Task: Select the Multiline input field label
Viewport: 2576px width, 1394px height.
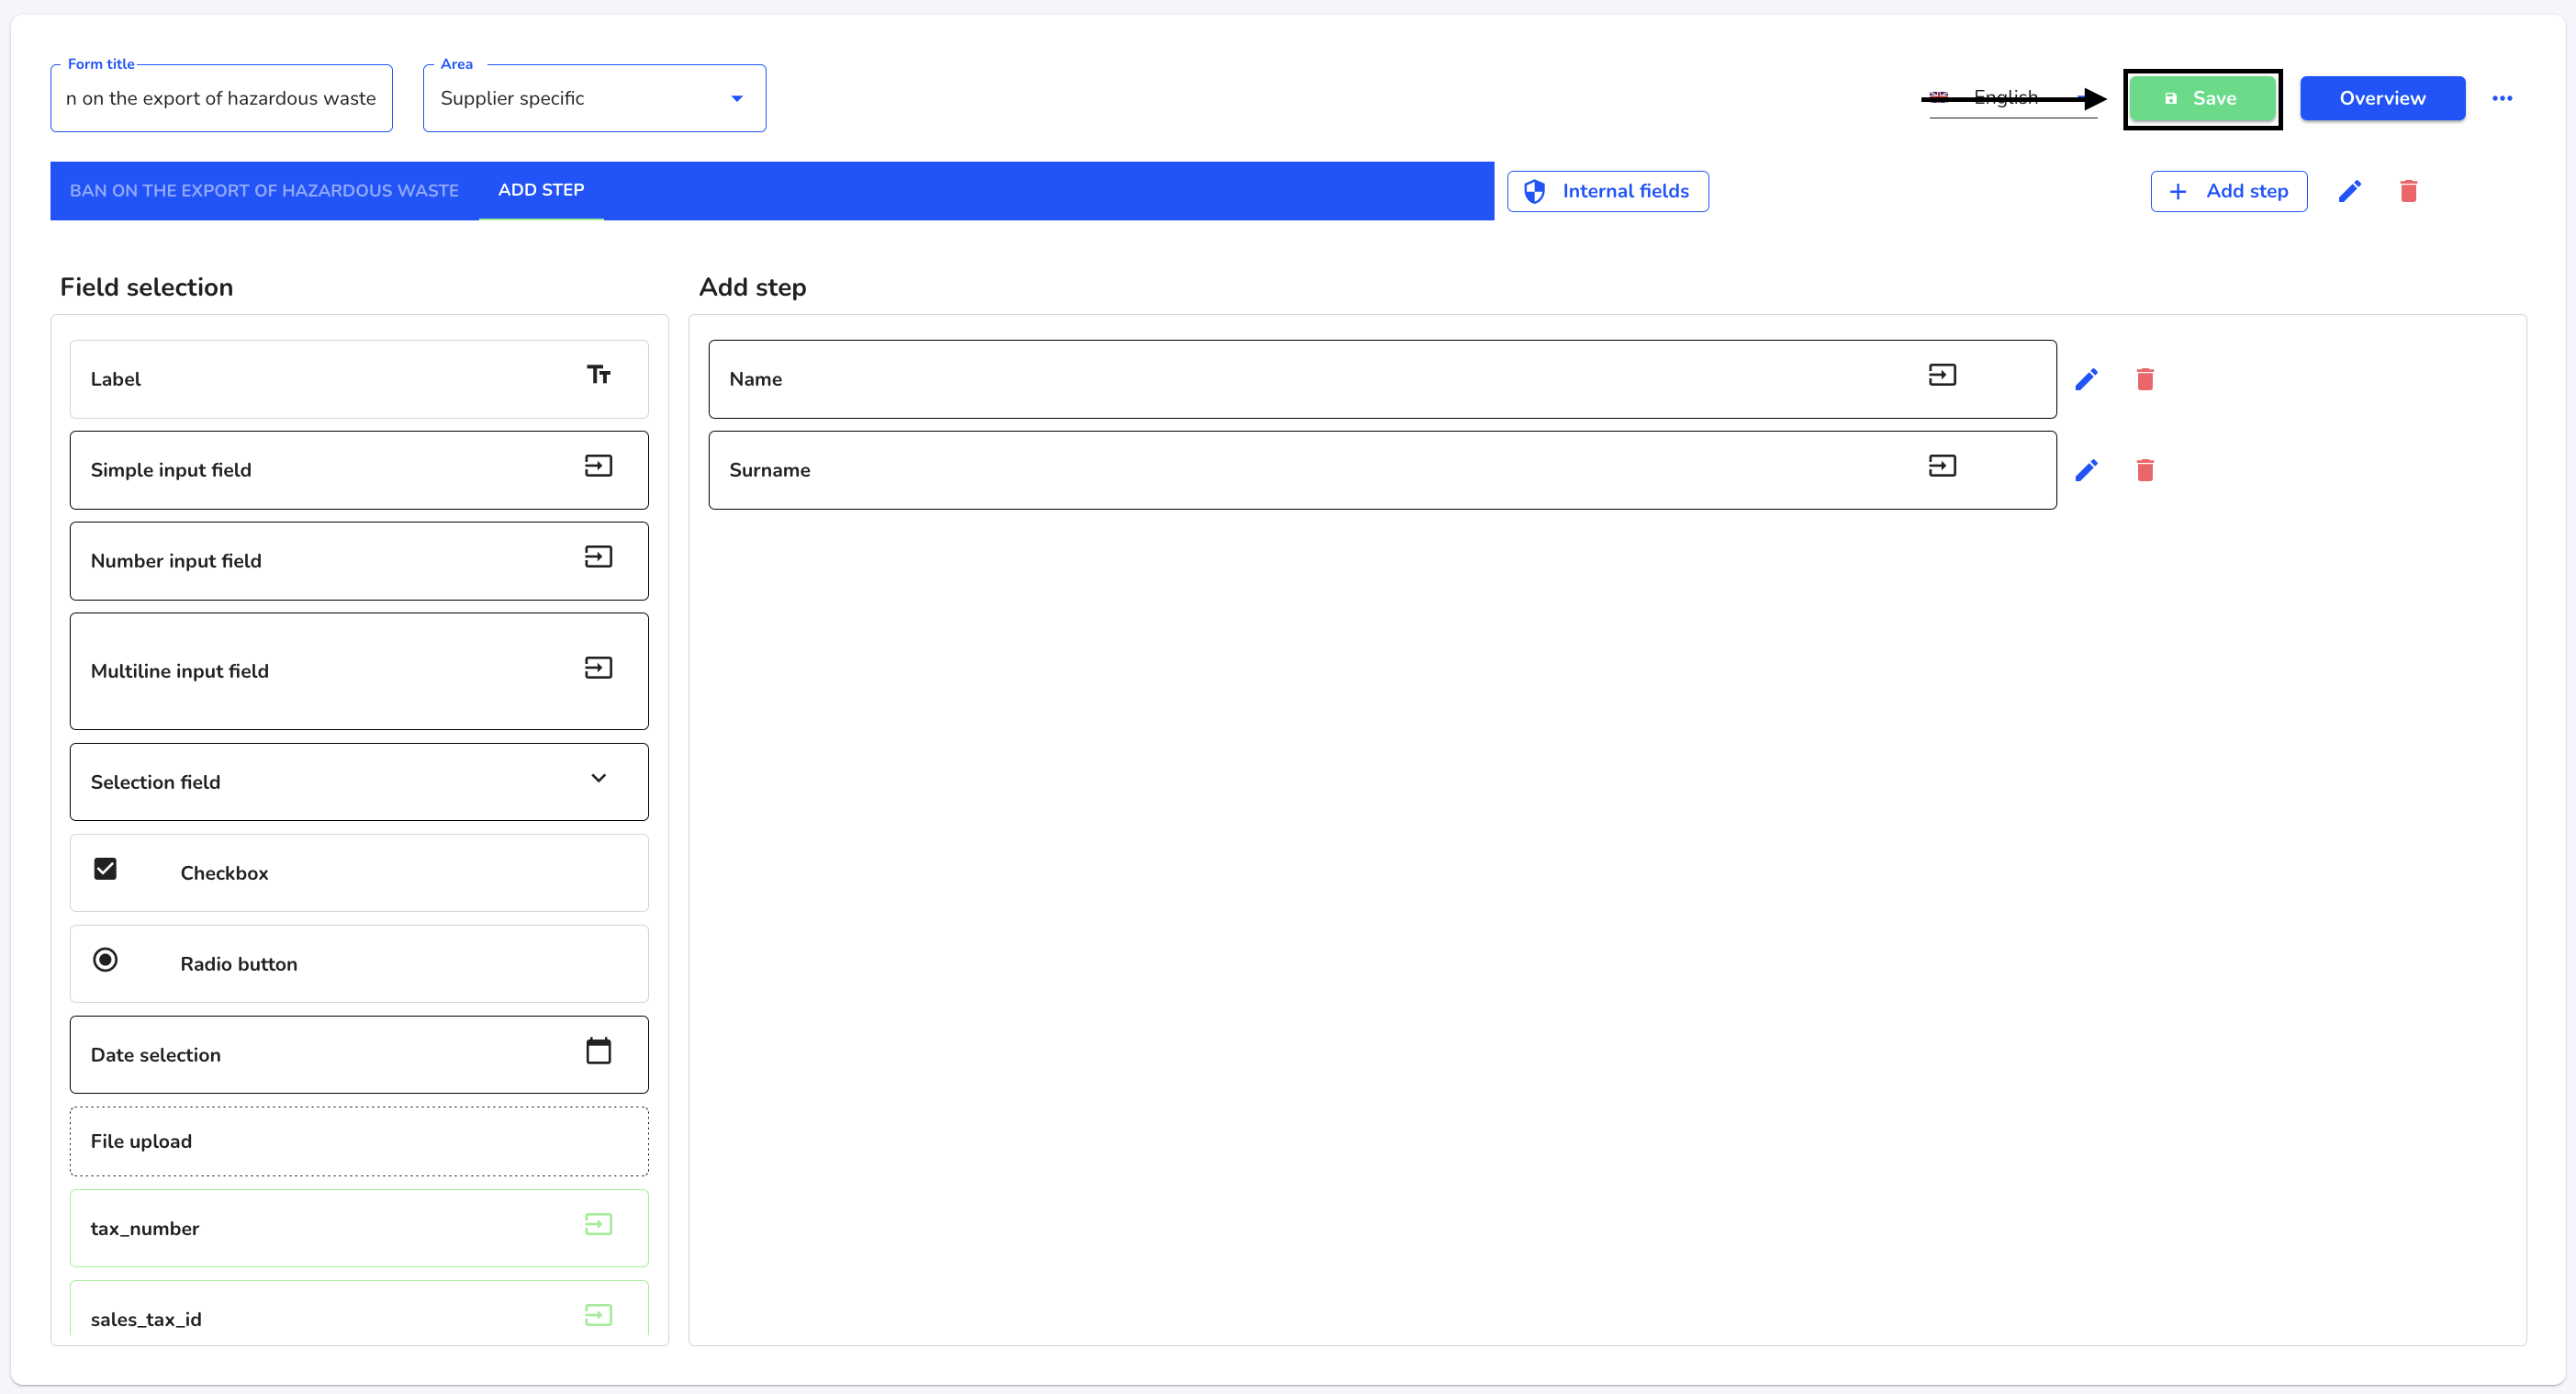Action: (179, 671)
